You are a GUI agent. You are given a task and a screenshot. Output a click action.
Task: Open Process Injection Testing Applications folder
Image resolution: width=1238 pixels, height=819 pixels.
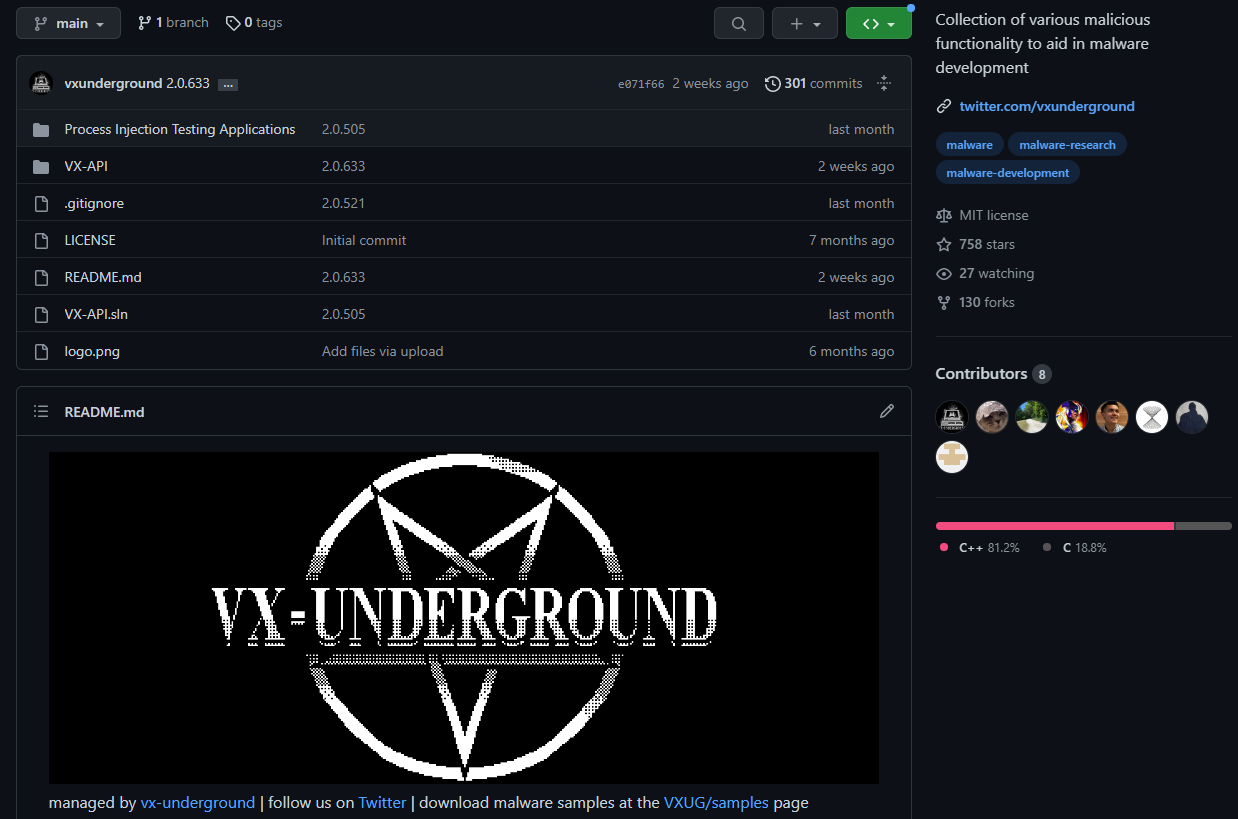tap(180, 130)
